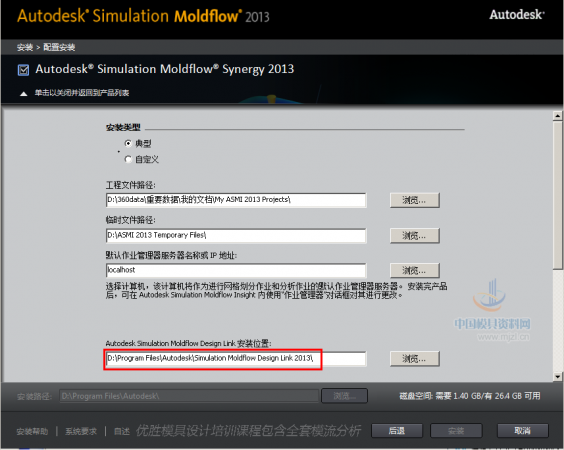Click the 临时文件路径 temporary files field

point(236,235)
